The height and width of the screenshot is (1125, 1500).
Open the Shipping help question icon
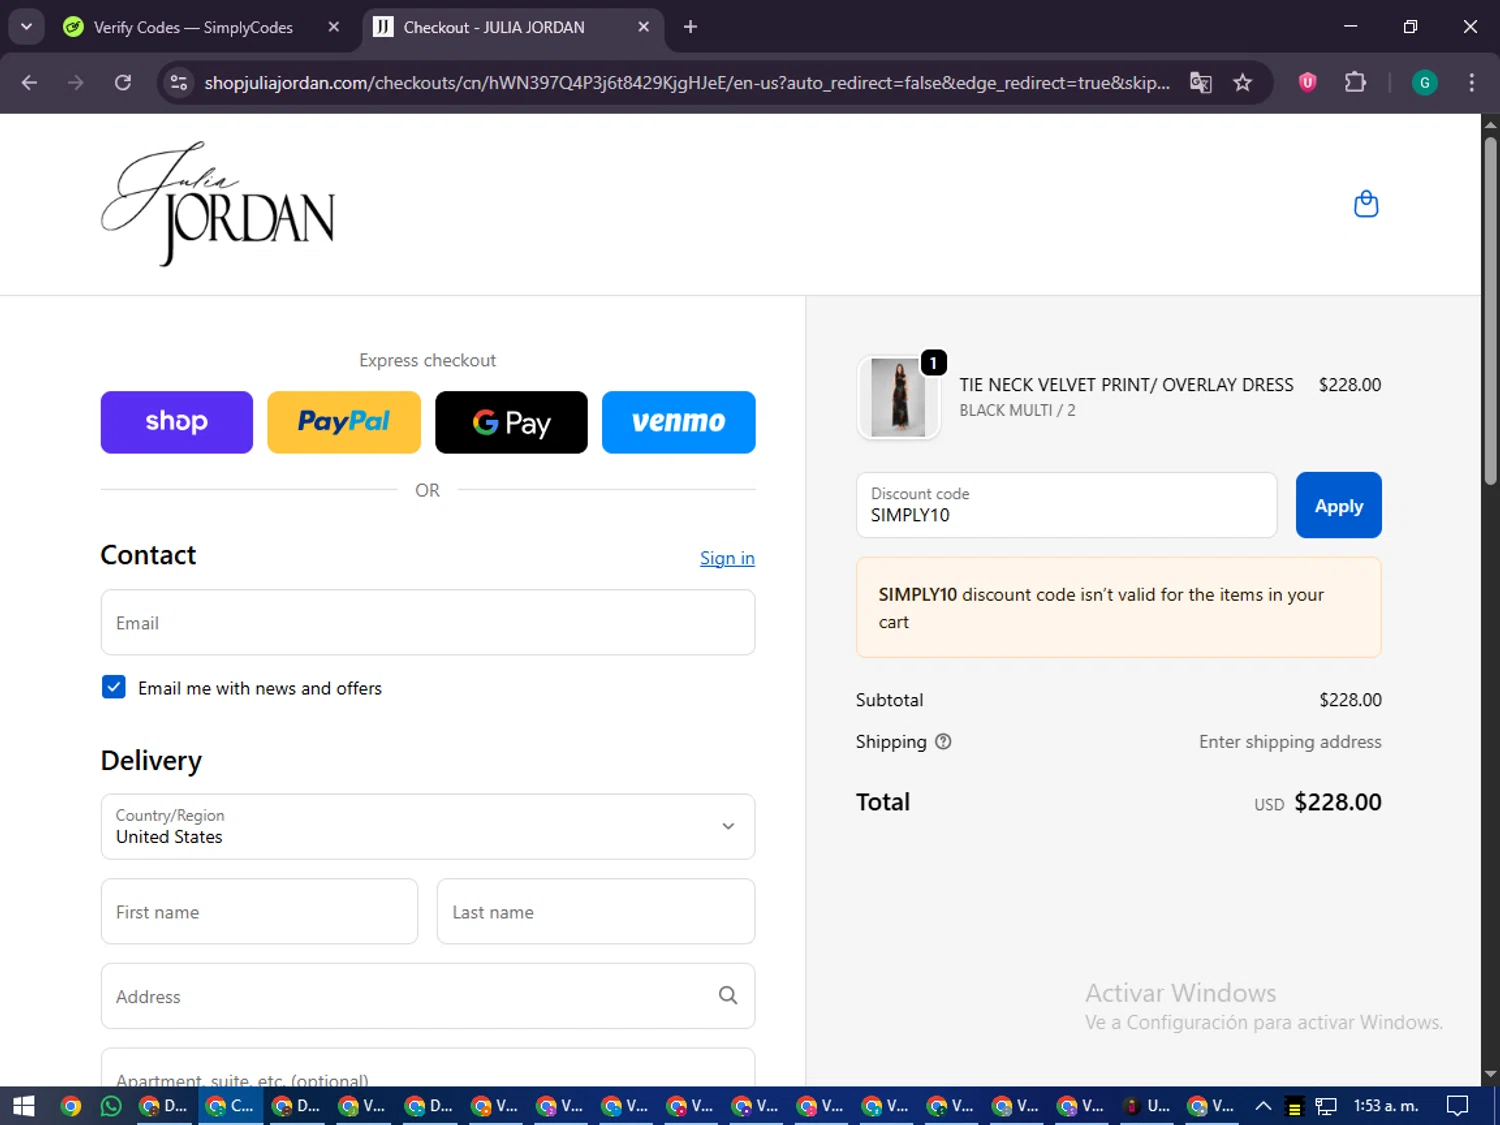(x=943, y=742)
